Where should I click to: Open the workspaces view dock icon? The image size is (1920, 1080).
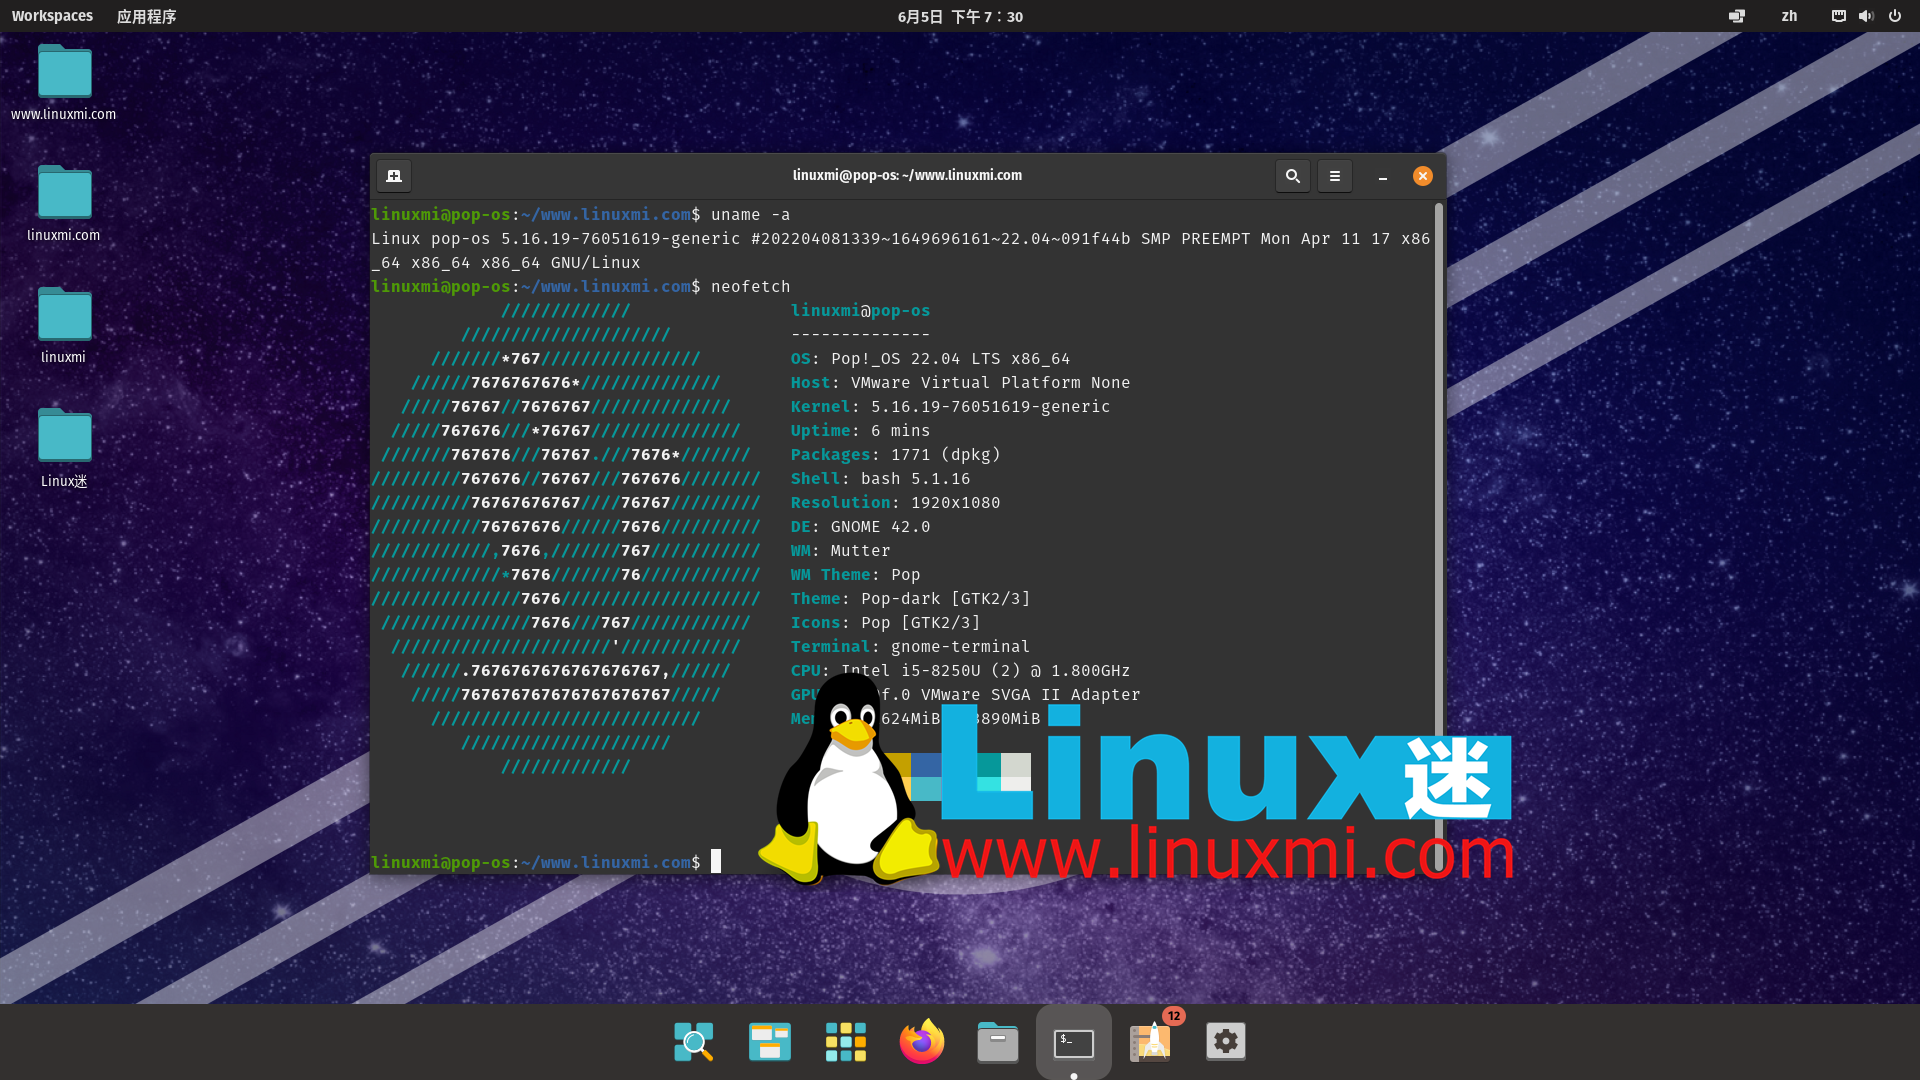[x=770, y=1042]
